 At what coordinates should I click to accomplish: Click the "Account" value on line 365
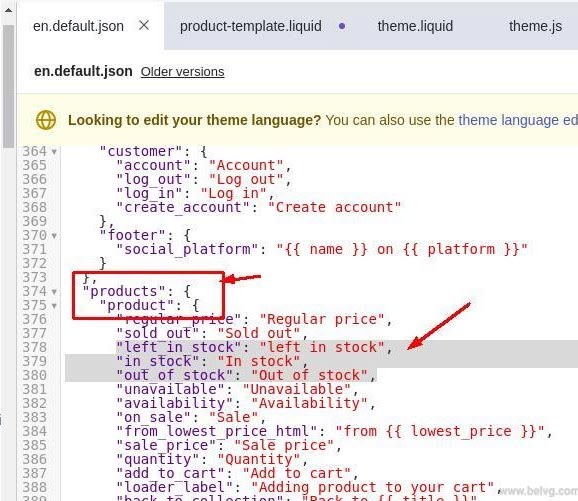(x=246, y=166)
